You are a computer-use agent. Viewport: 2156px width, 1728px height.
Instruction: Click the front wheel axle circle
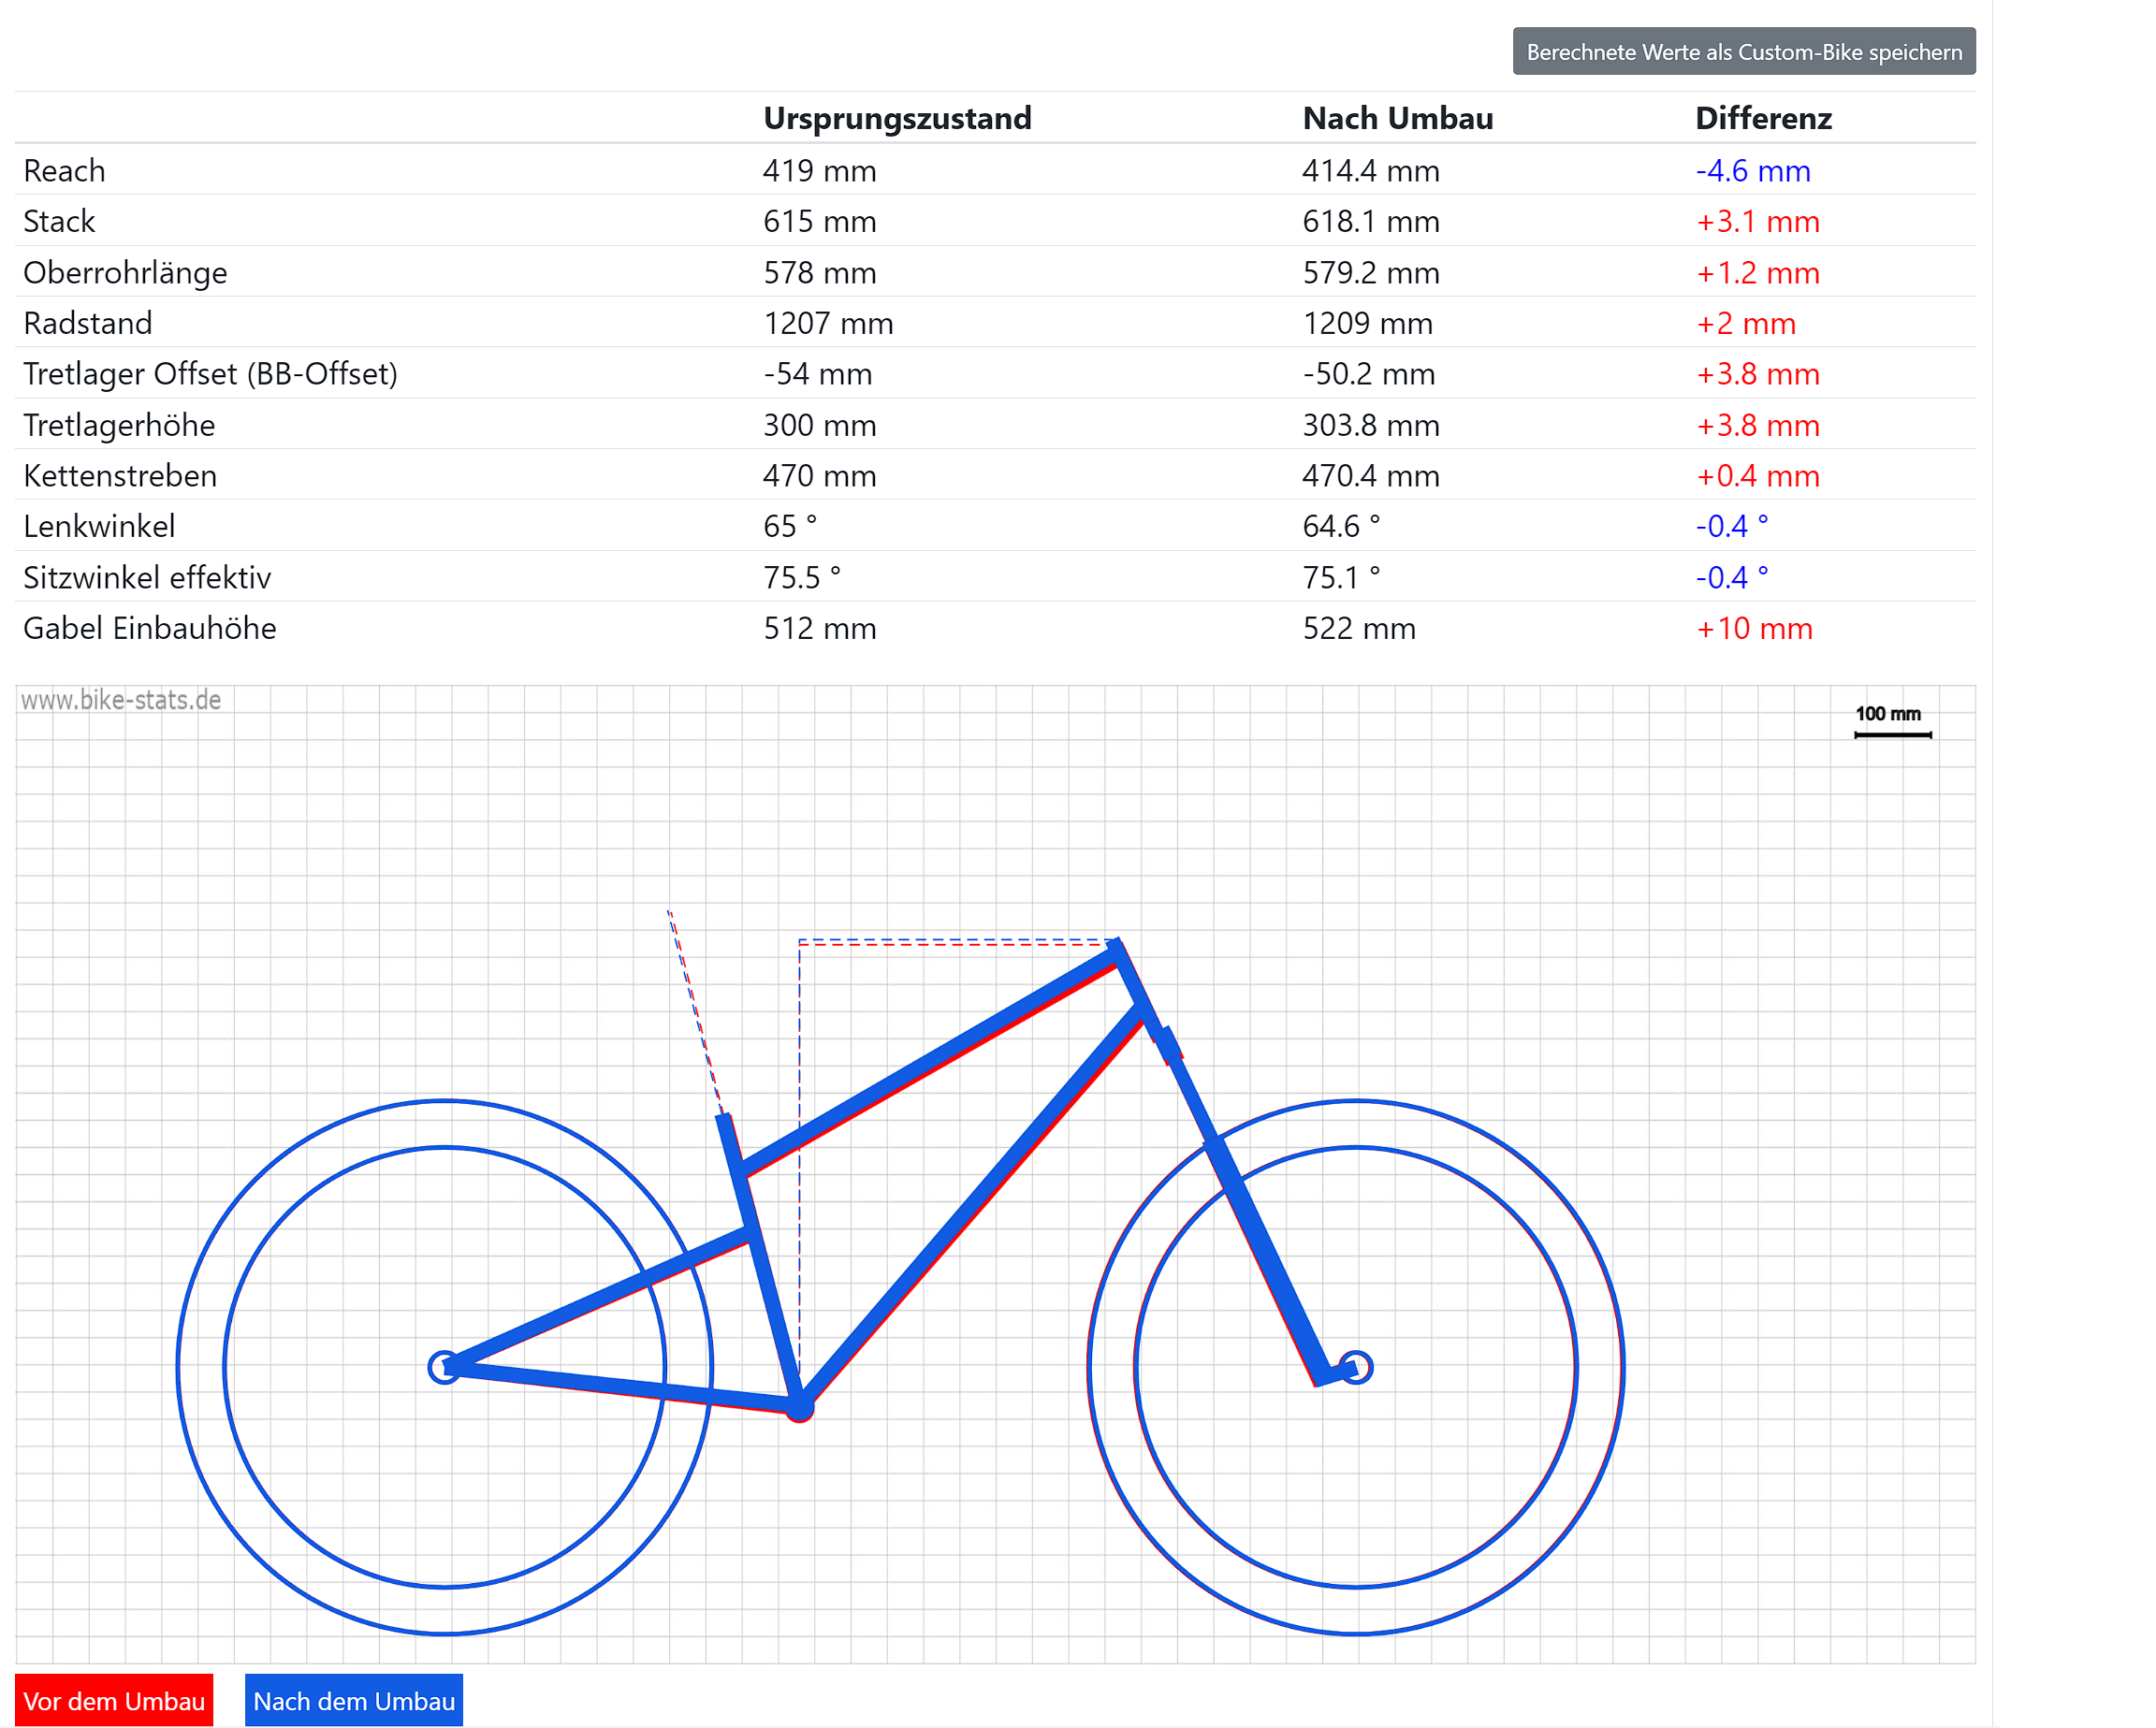click(x=1355, y=1366)
